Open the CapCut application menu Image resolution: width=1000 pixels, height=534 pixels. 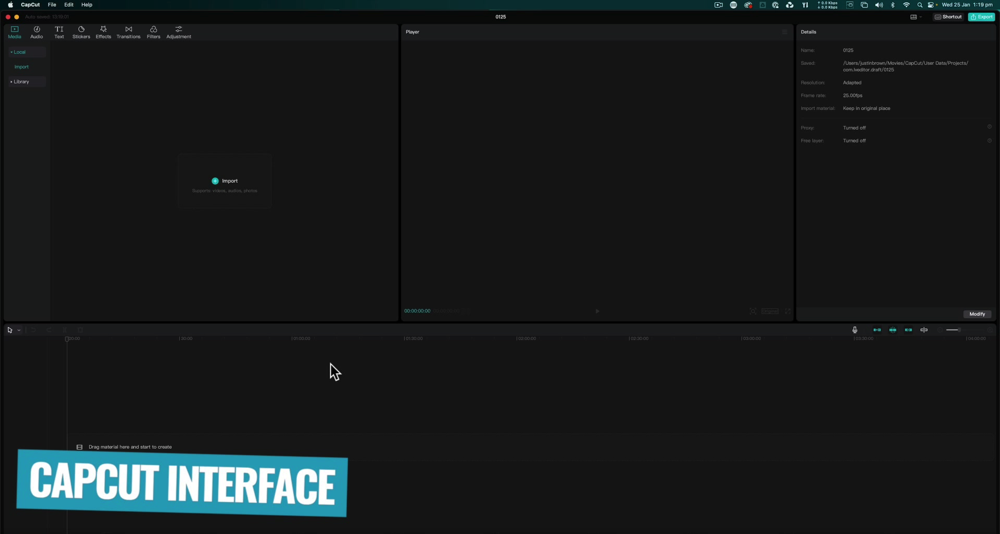point(30,4)
